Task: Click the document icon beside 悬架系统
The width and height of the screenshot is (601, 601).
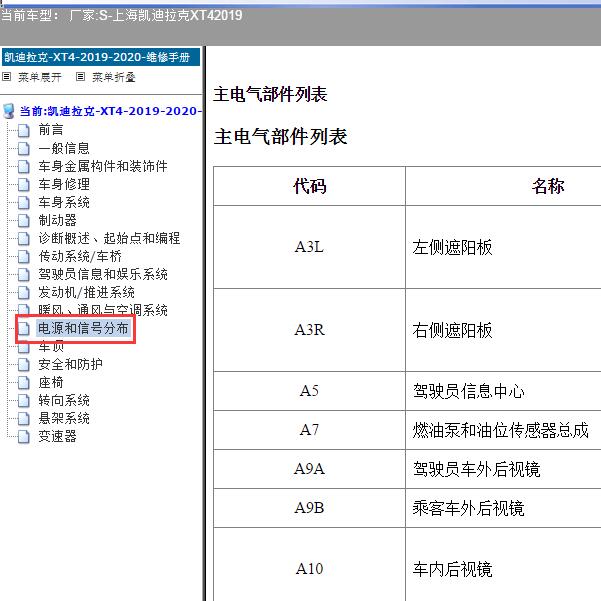Action: pos(24,419)
